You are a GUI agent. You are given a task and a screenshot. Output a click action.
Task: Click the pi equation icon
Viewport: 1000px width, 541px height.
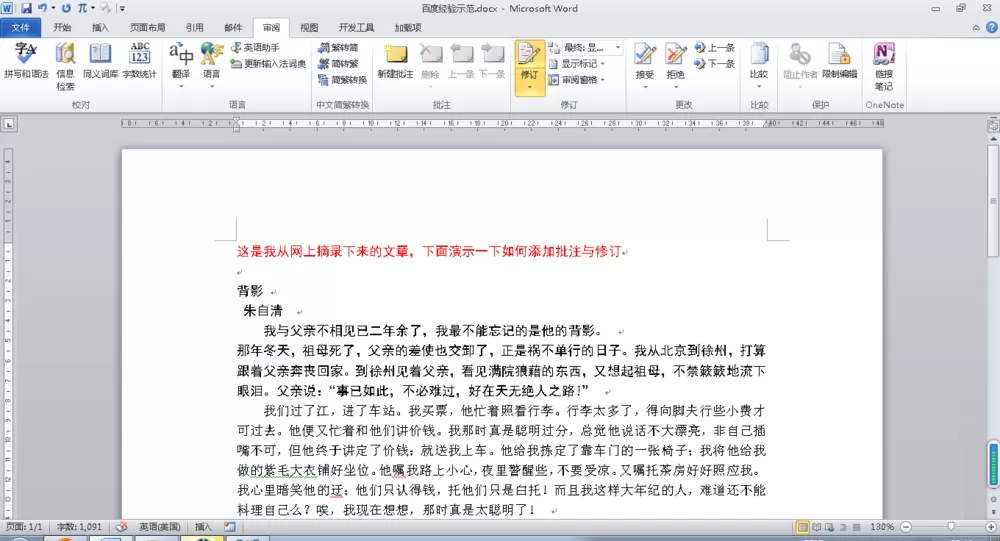[82, 8]
